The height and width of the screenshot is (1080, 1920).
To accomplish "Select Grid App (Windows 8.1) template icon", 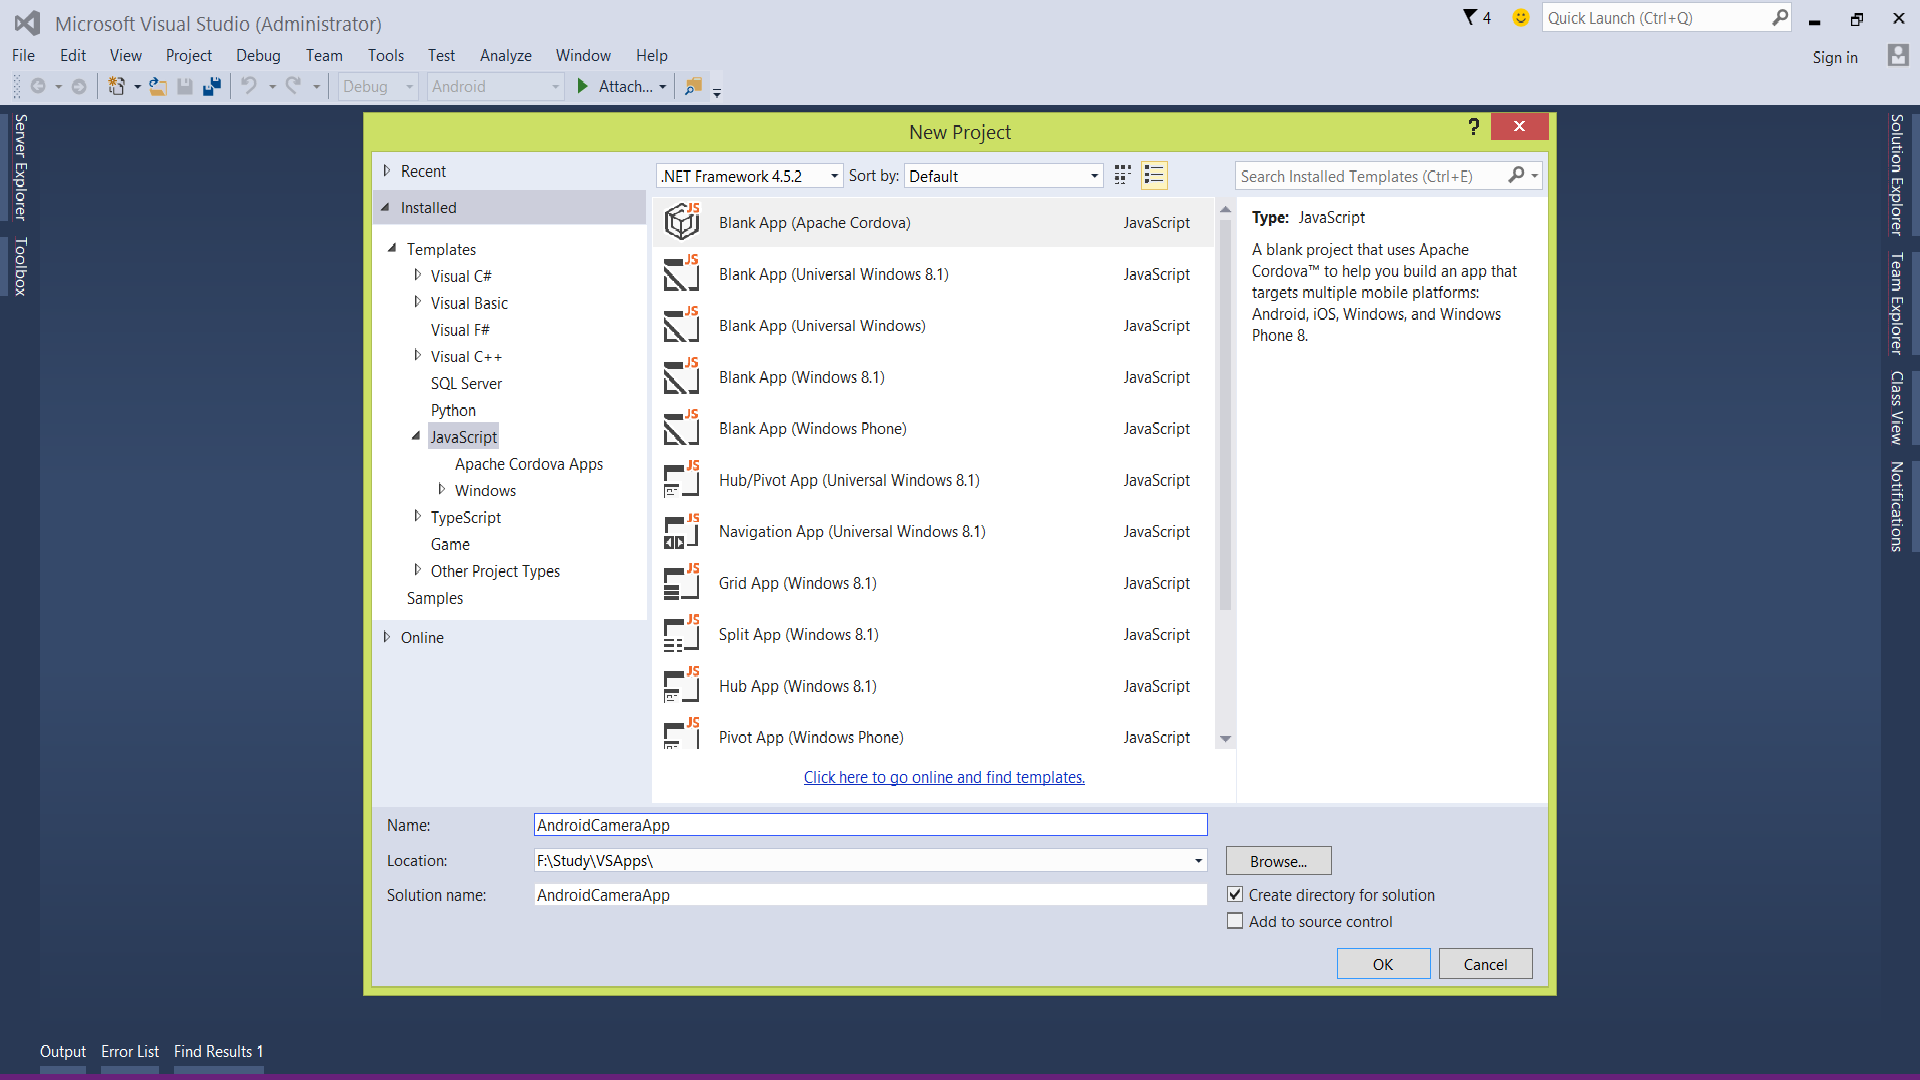I will [682, 583].
